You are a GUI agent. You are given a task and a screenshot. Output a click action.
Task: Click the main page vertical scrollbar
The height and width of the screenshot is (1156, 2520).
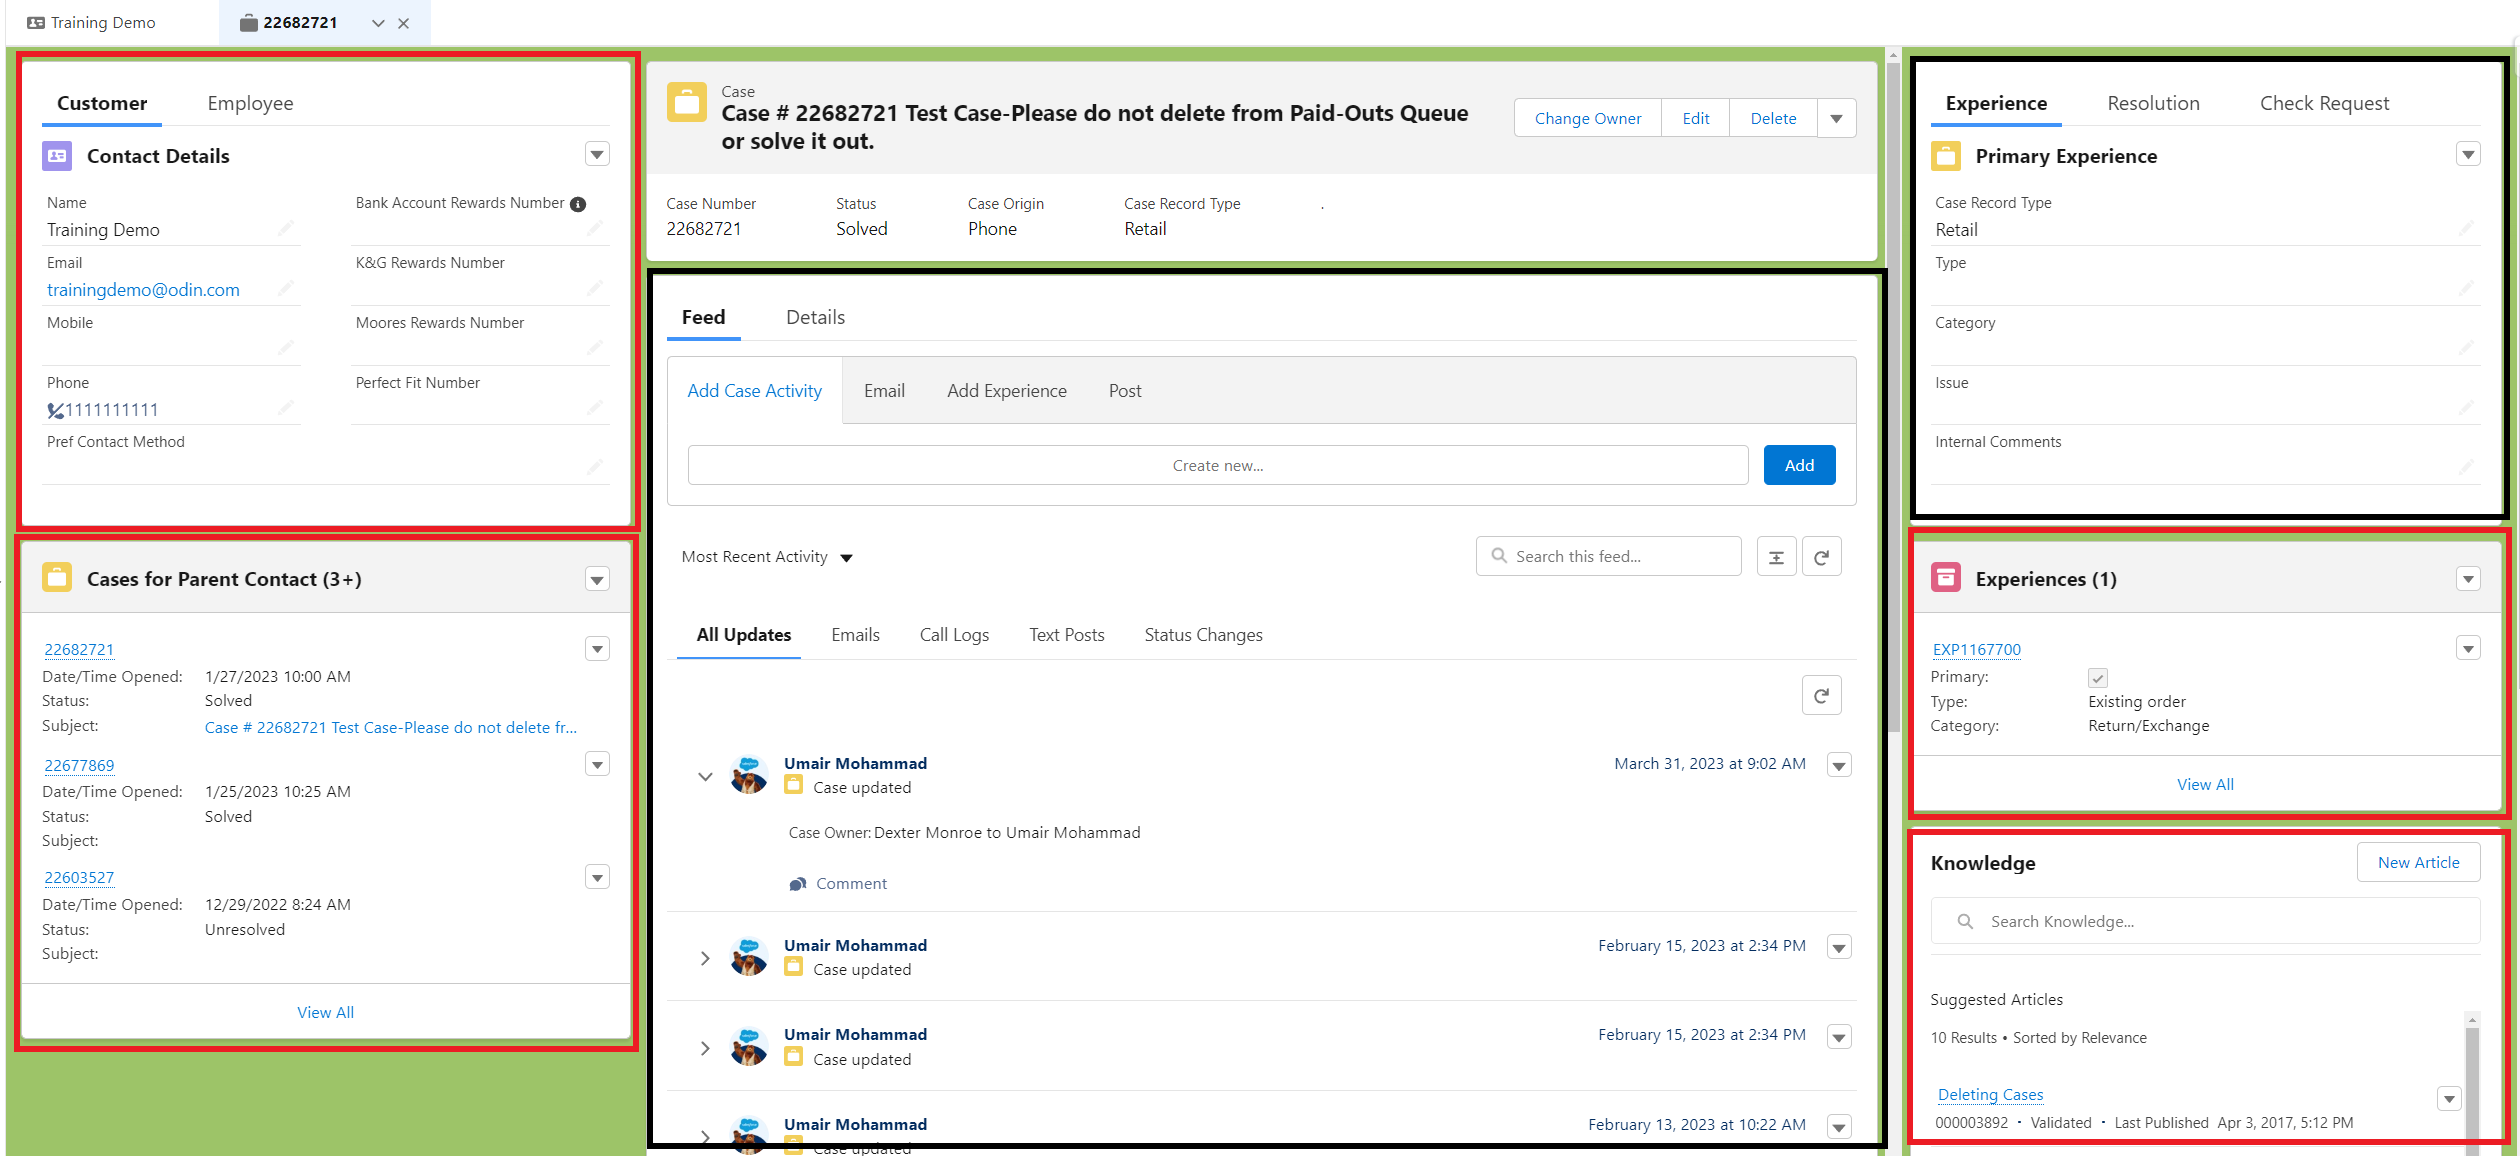(x=1893, y=400)
